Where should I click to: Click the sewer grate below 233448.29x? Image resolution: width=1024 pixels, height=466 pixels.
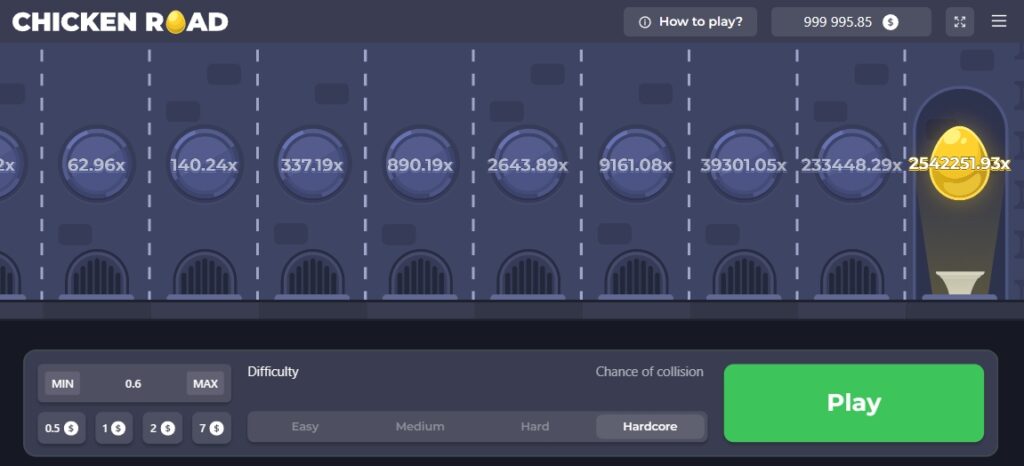(x=852, y=274)
